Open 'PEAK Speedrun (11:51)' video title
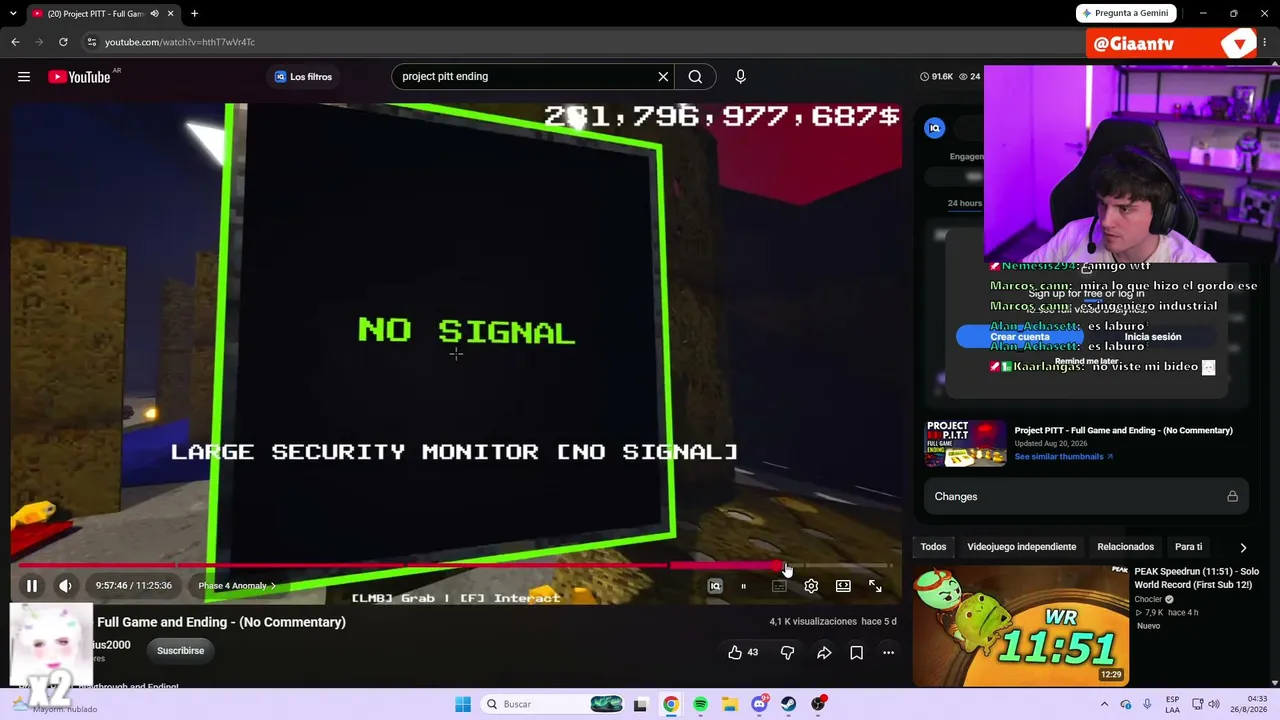This screenshot has width=1280, height=720. 1196,578
